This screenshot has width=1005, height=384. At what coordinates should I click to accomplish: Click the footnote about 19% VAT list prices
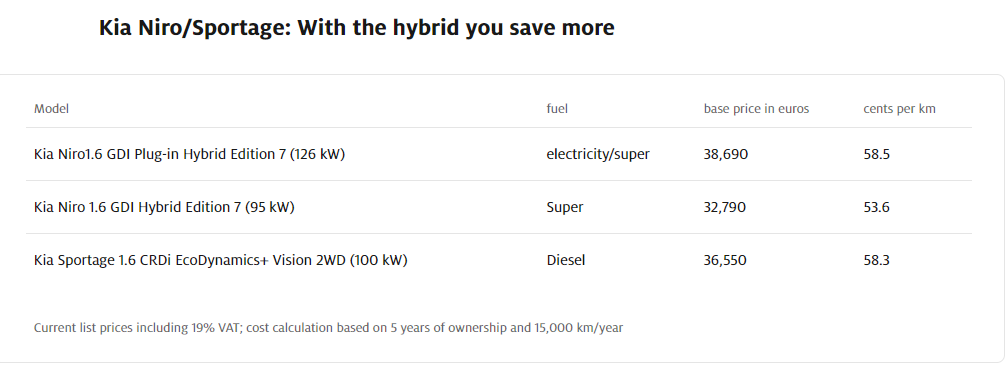tap(328, 328)
